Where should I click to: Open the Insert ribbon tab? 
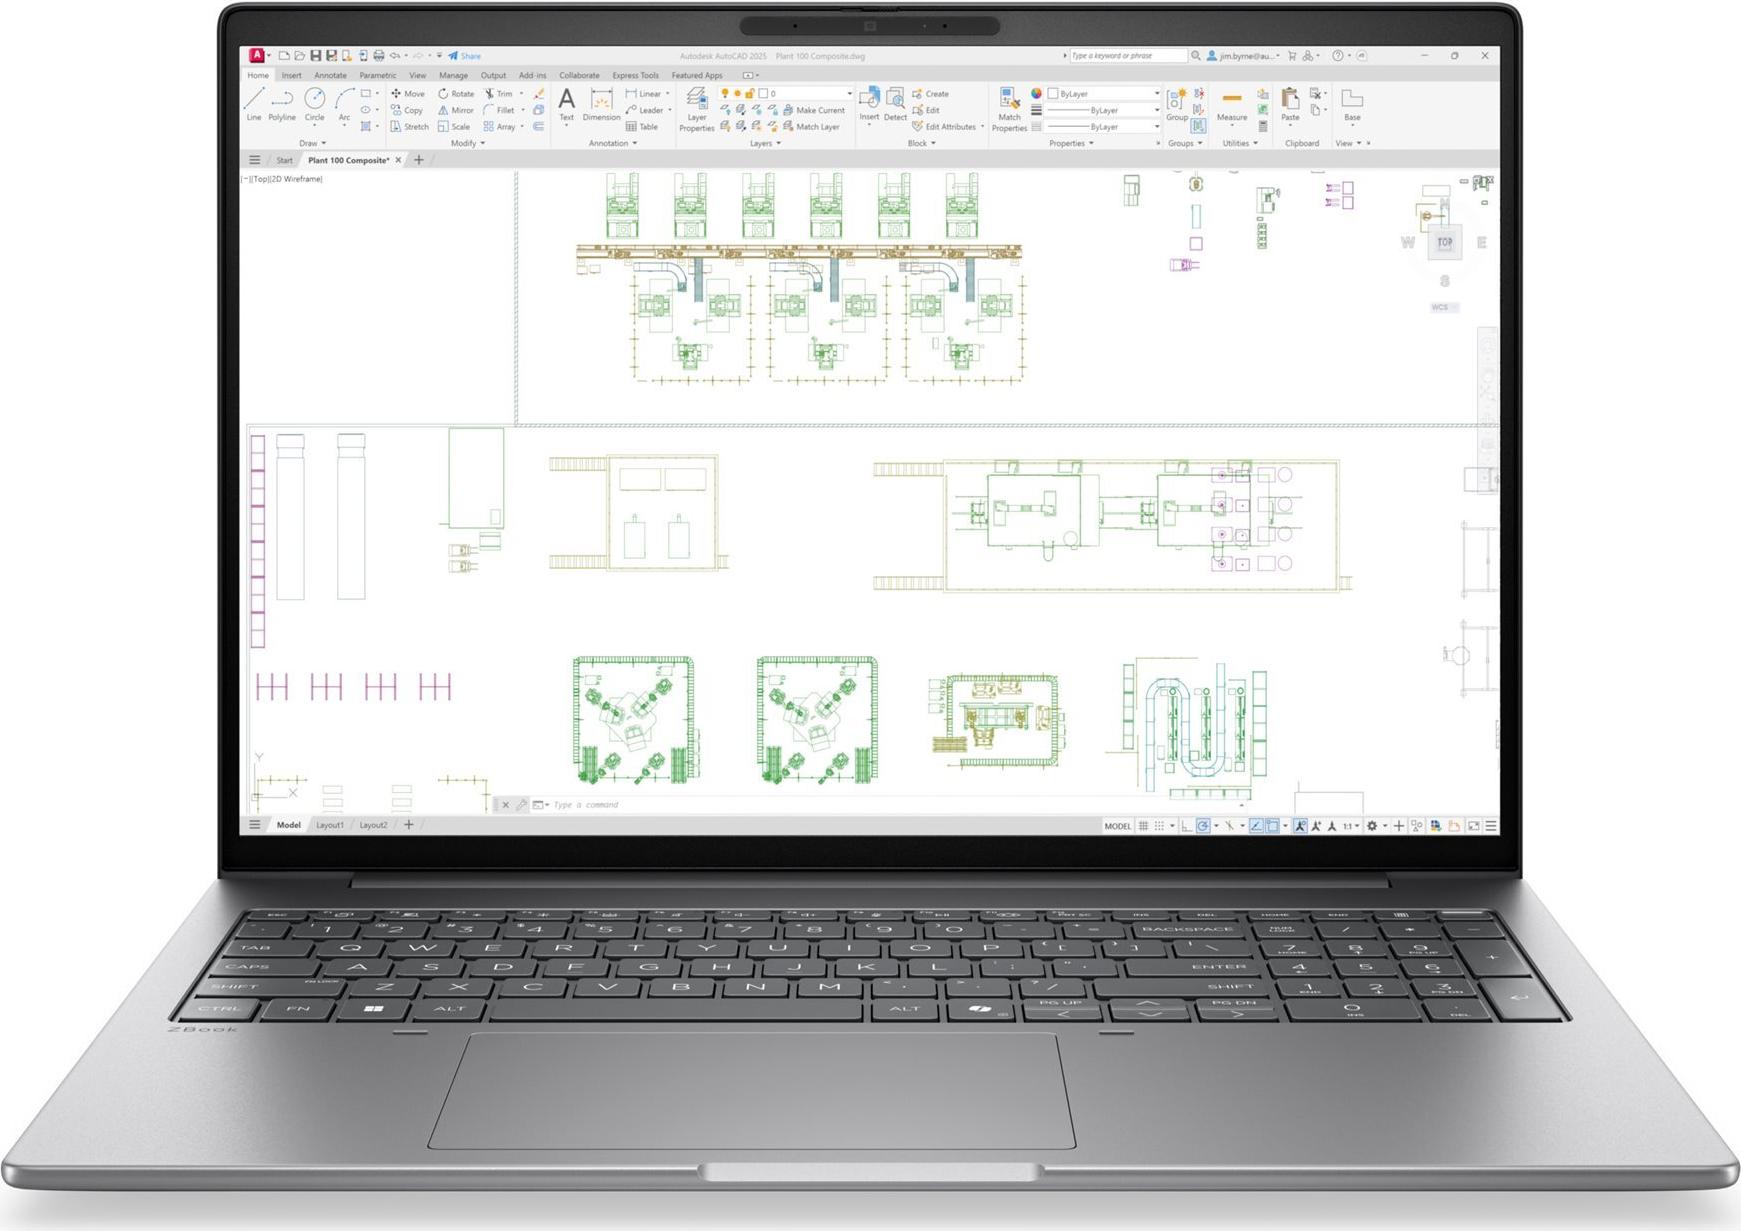(291, 75)
